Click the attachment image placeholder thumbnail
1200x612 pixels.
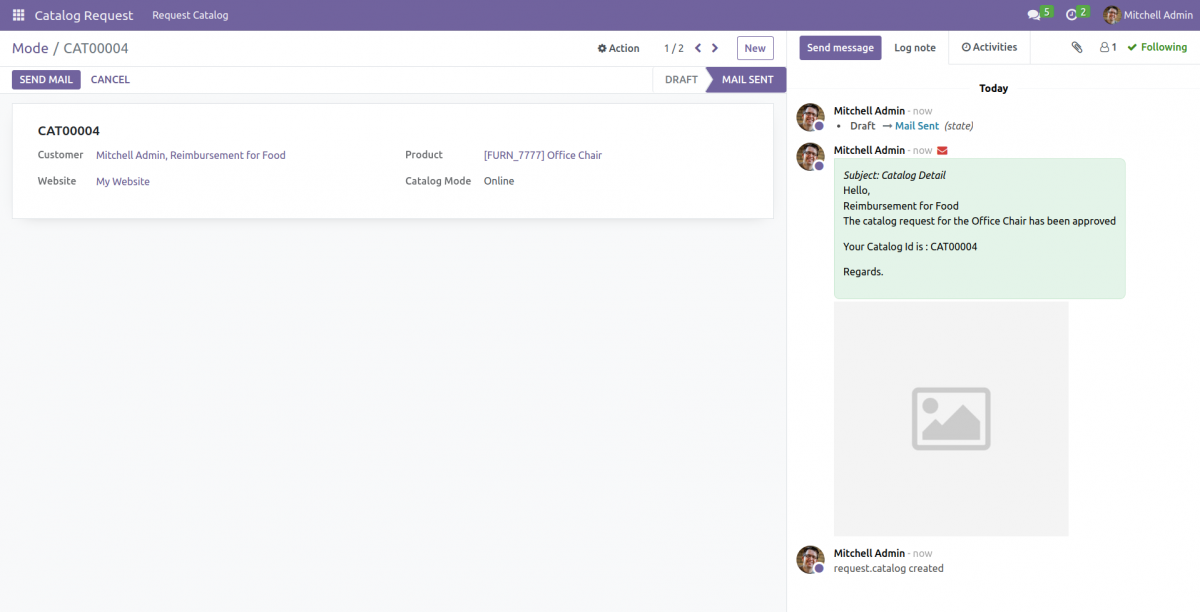tap(950, 418)
